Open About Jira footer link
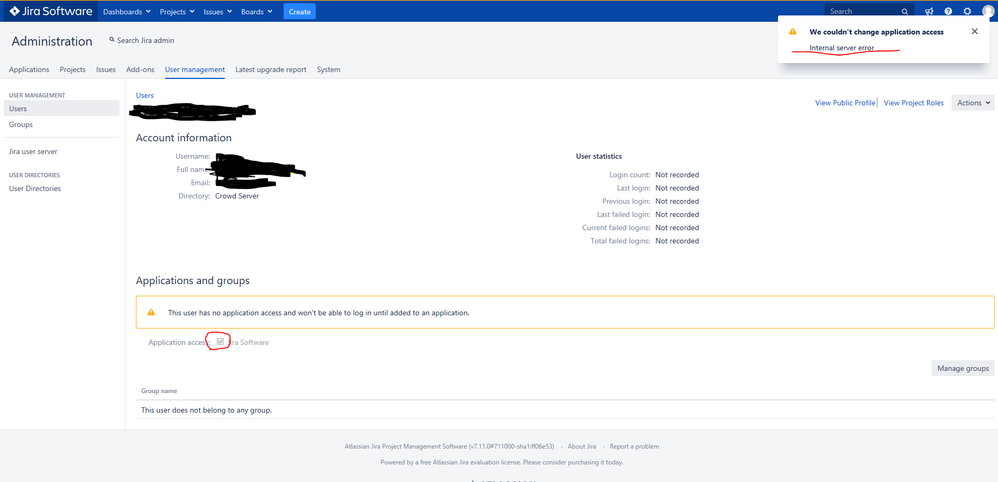This screenshot has width=998, height=482. (582, 446)
